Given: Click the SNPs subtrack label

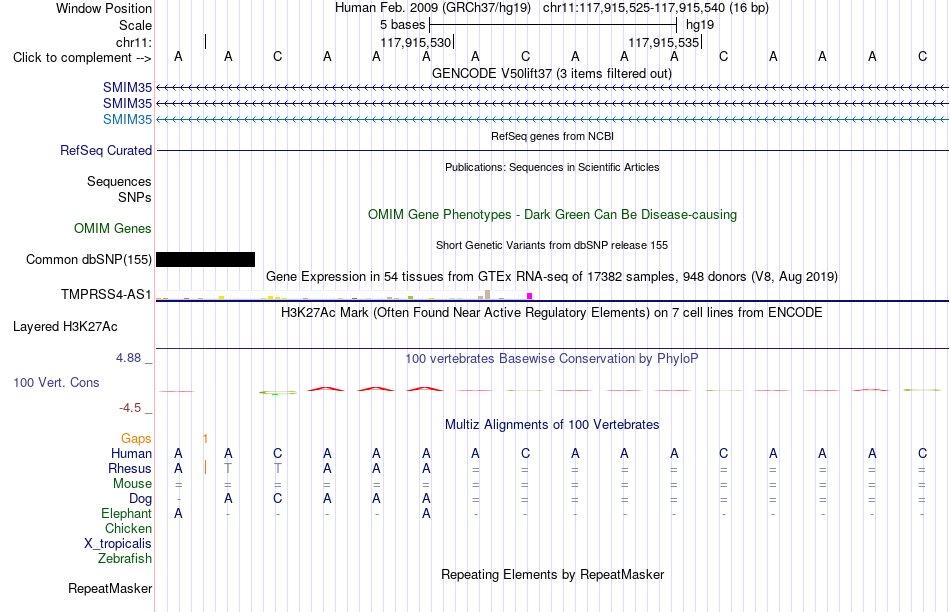Looking at the screenshot, I should [x=135, y=198].
